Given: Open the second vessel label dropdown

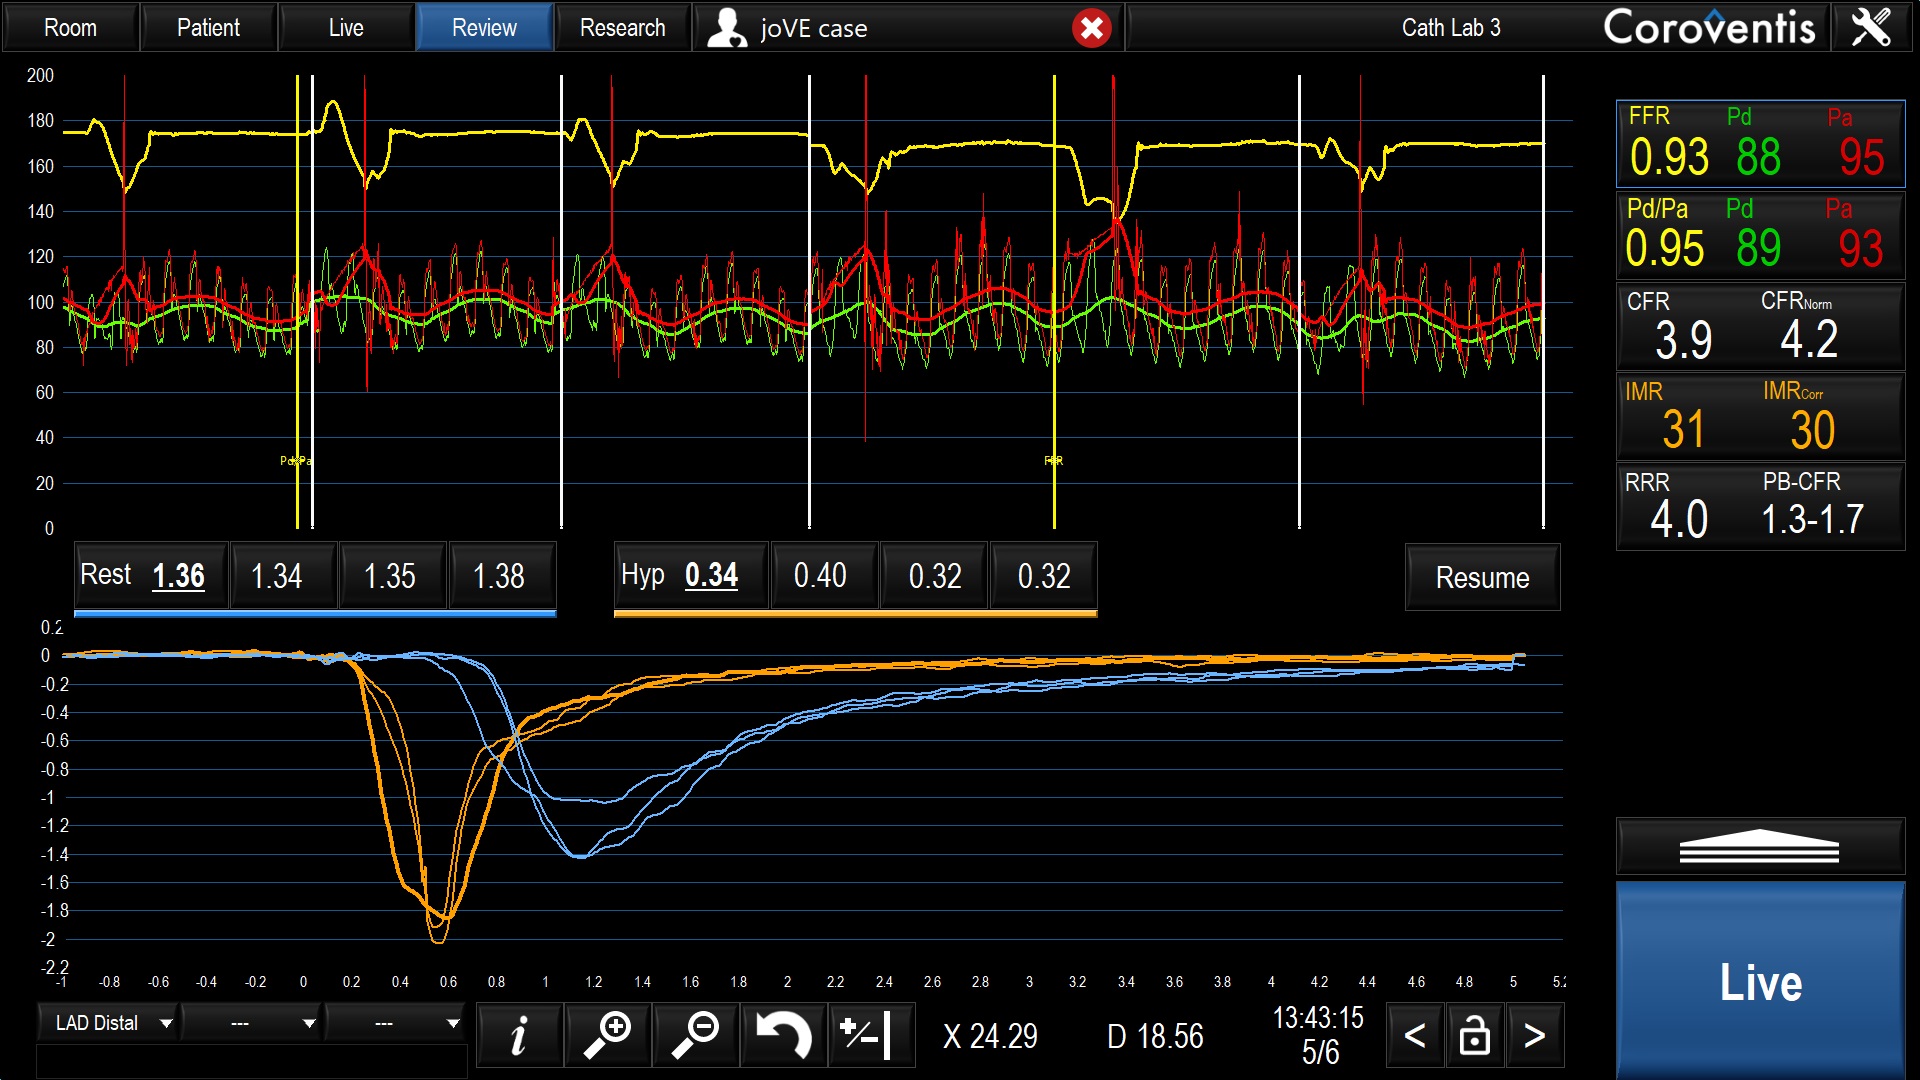Looking at the screenshot, I should coord(253,1023).
